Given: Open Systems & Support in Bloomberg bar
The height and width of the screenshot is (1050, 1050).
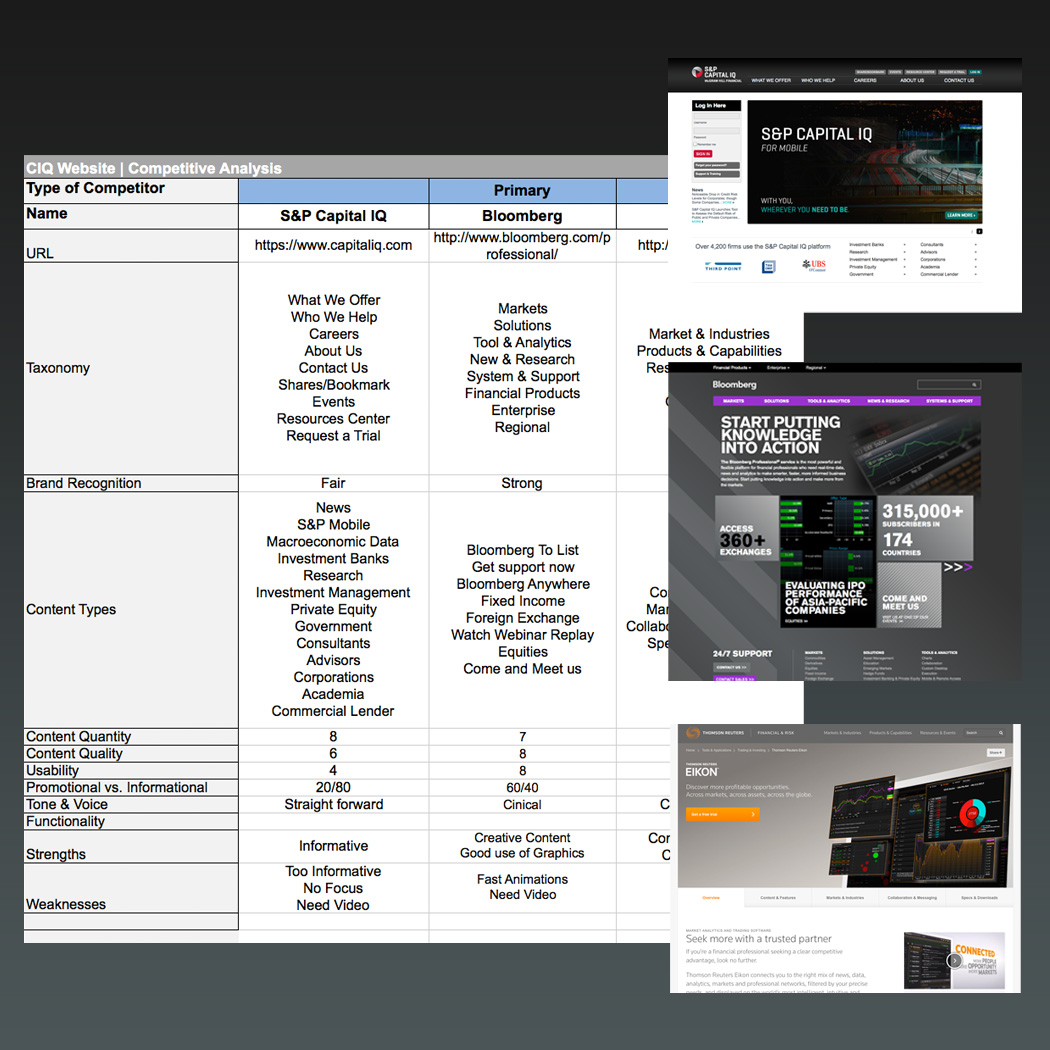Looking at the screenshot, I should pos(949,400).
